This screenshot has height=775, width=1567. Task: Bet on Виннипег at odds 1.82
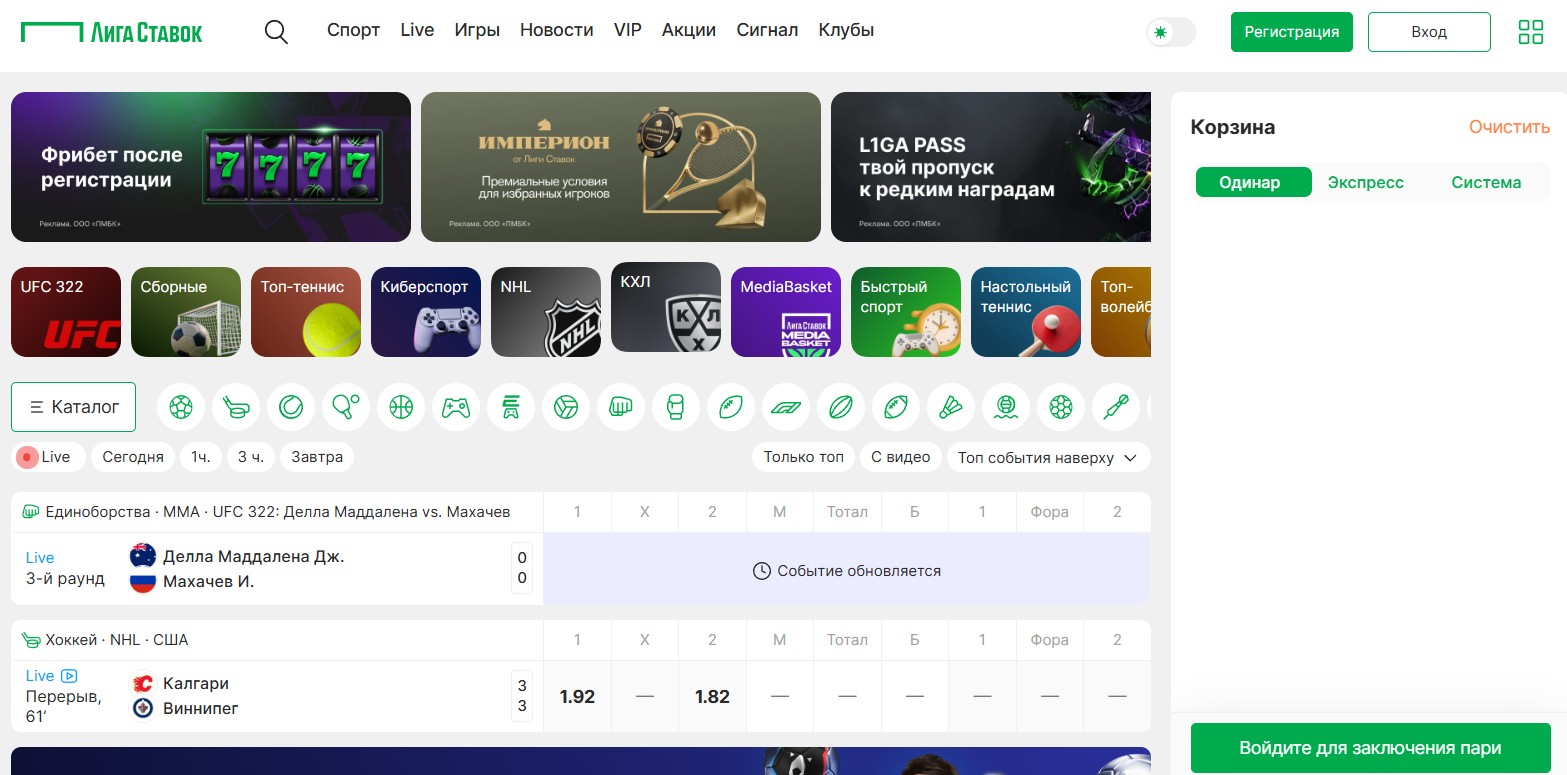click(712, 697)
